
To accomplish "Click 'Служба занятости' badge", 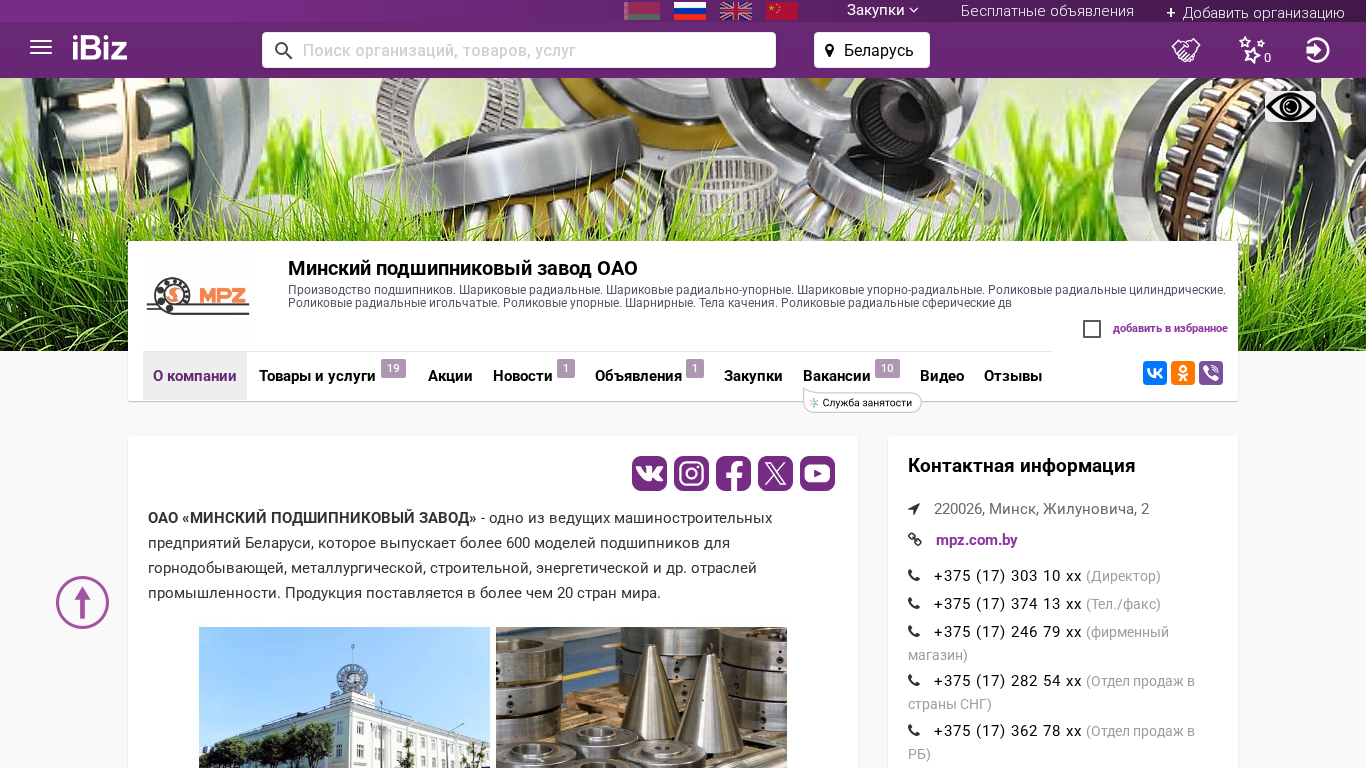I will click(x=862, y=403).
